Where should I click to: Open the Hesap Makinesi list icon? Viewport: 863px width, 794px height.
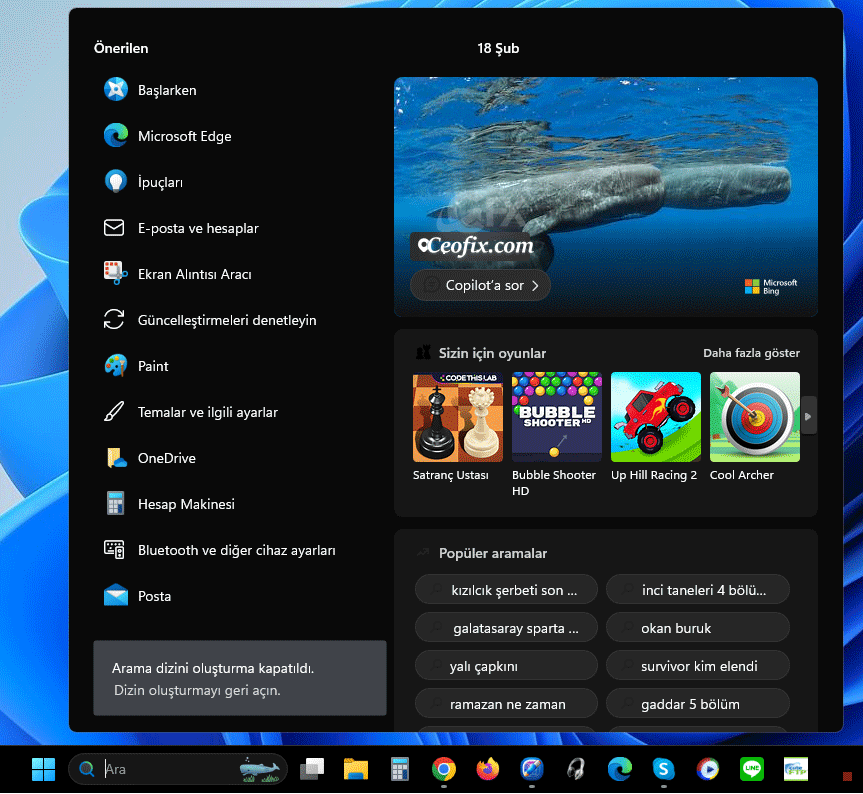[115, 503]
